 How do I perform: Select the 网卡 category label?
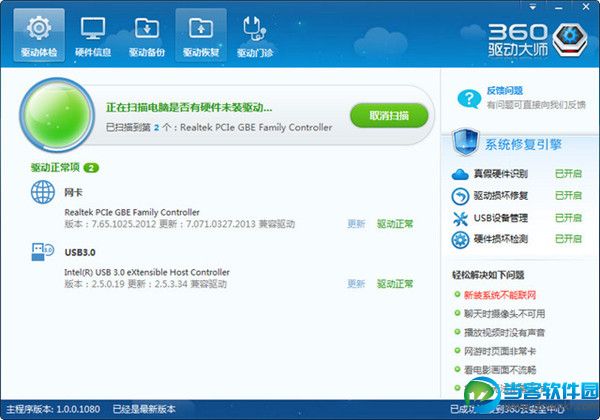73,192
